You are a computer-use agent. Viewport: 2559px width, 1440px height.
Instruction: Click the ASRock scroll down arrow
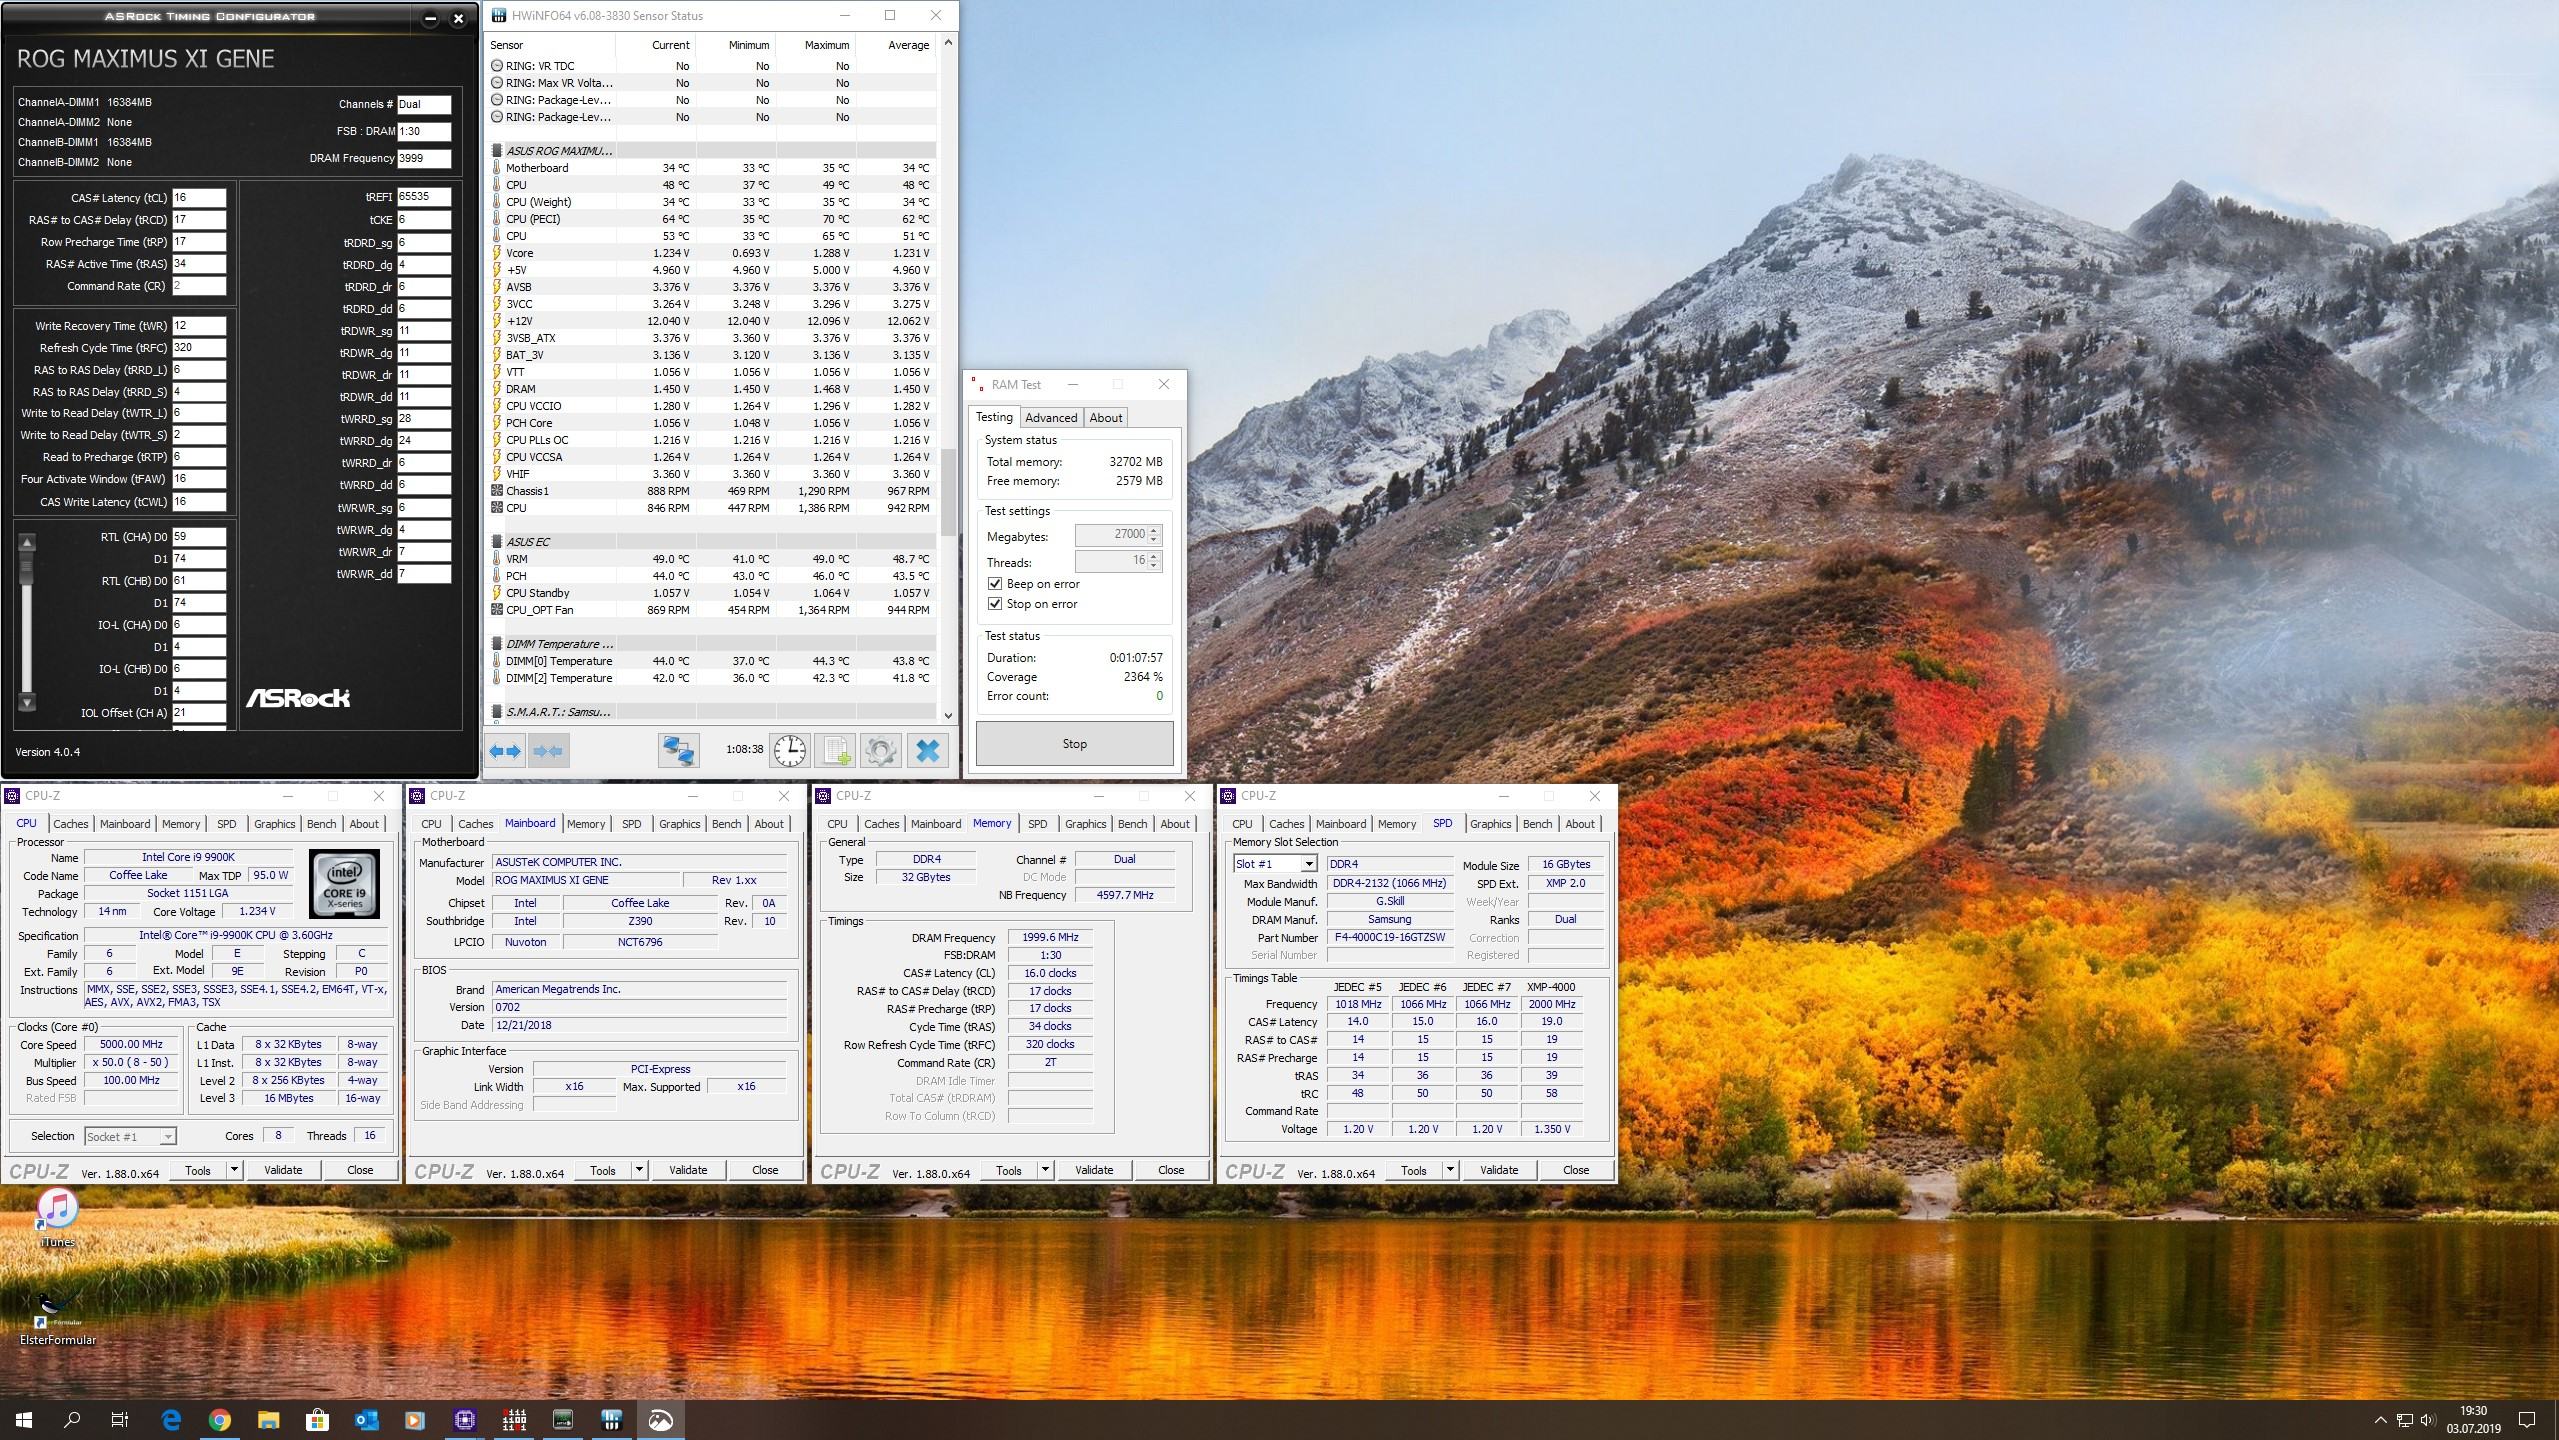point(27,702)
